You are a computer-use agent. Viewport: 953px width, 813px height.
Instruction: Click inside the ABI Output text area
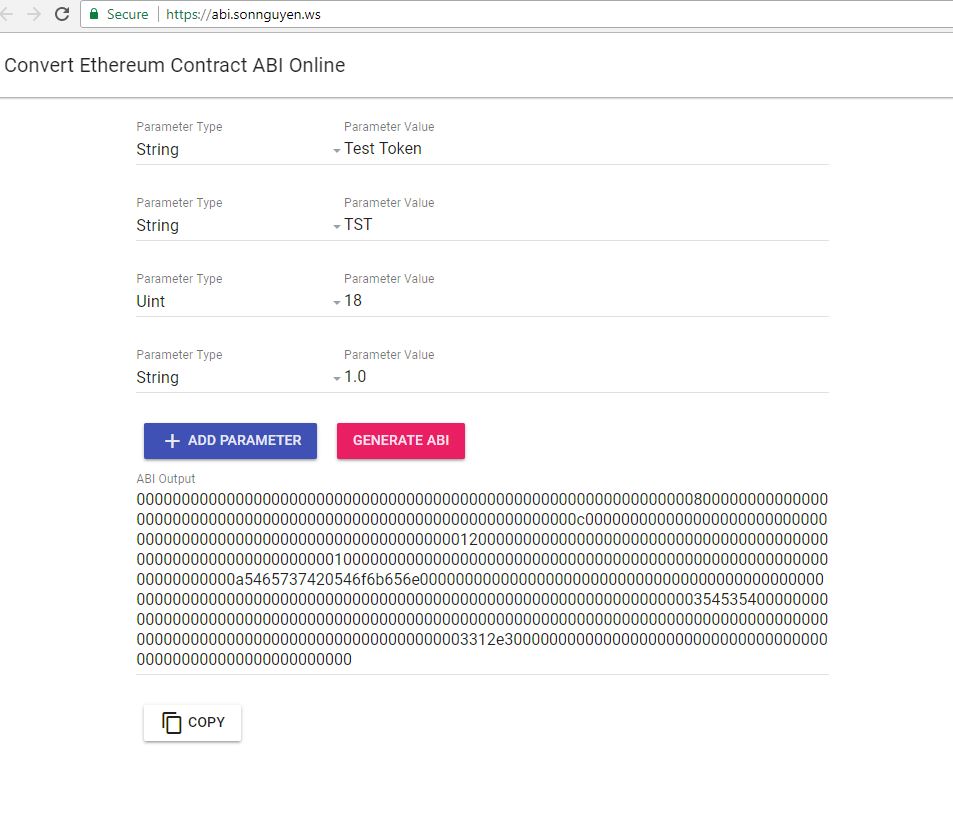[482, 579]
